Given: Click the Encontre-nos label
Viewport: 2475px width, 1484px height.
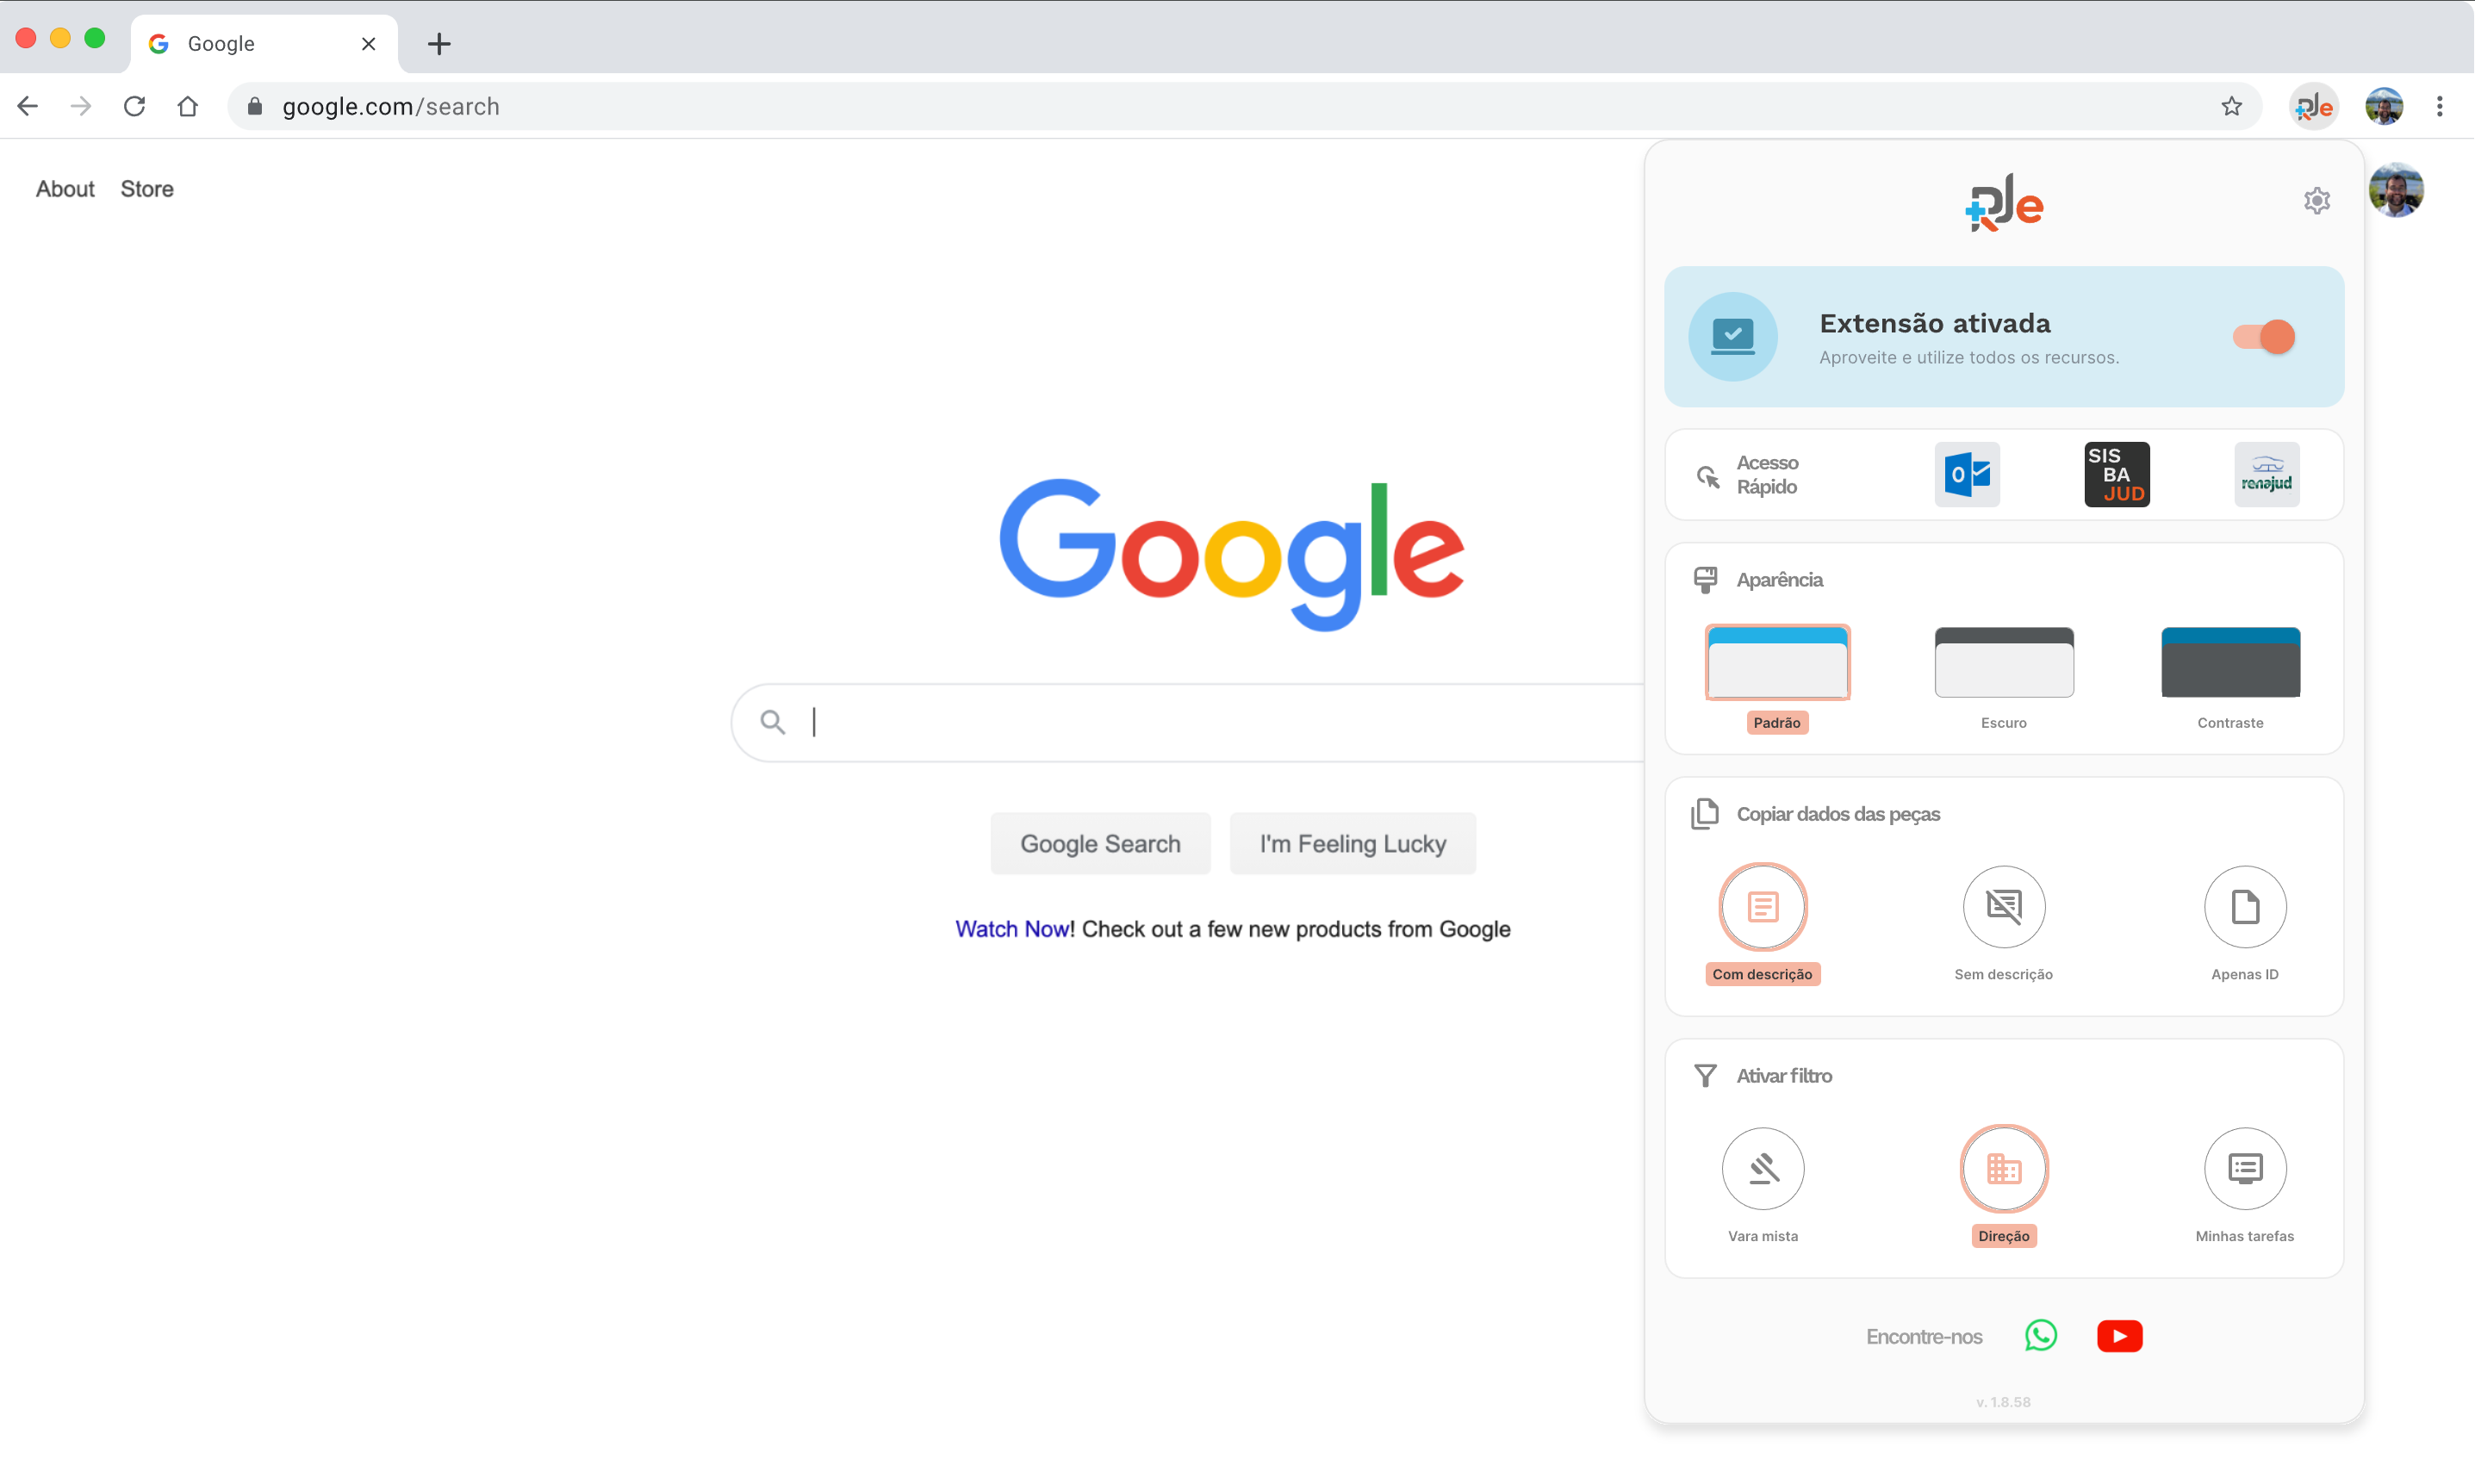Looking at the screenshot, I should [x=1924, y=1337].
